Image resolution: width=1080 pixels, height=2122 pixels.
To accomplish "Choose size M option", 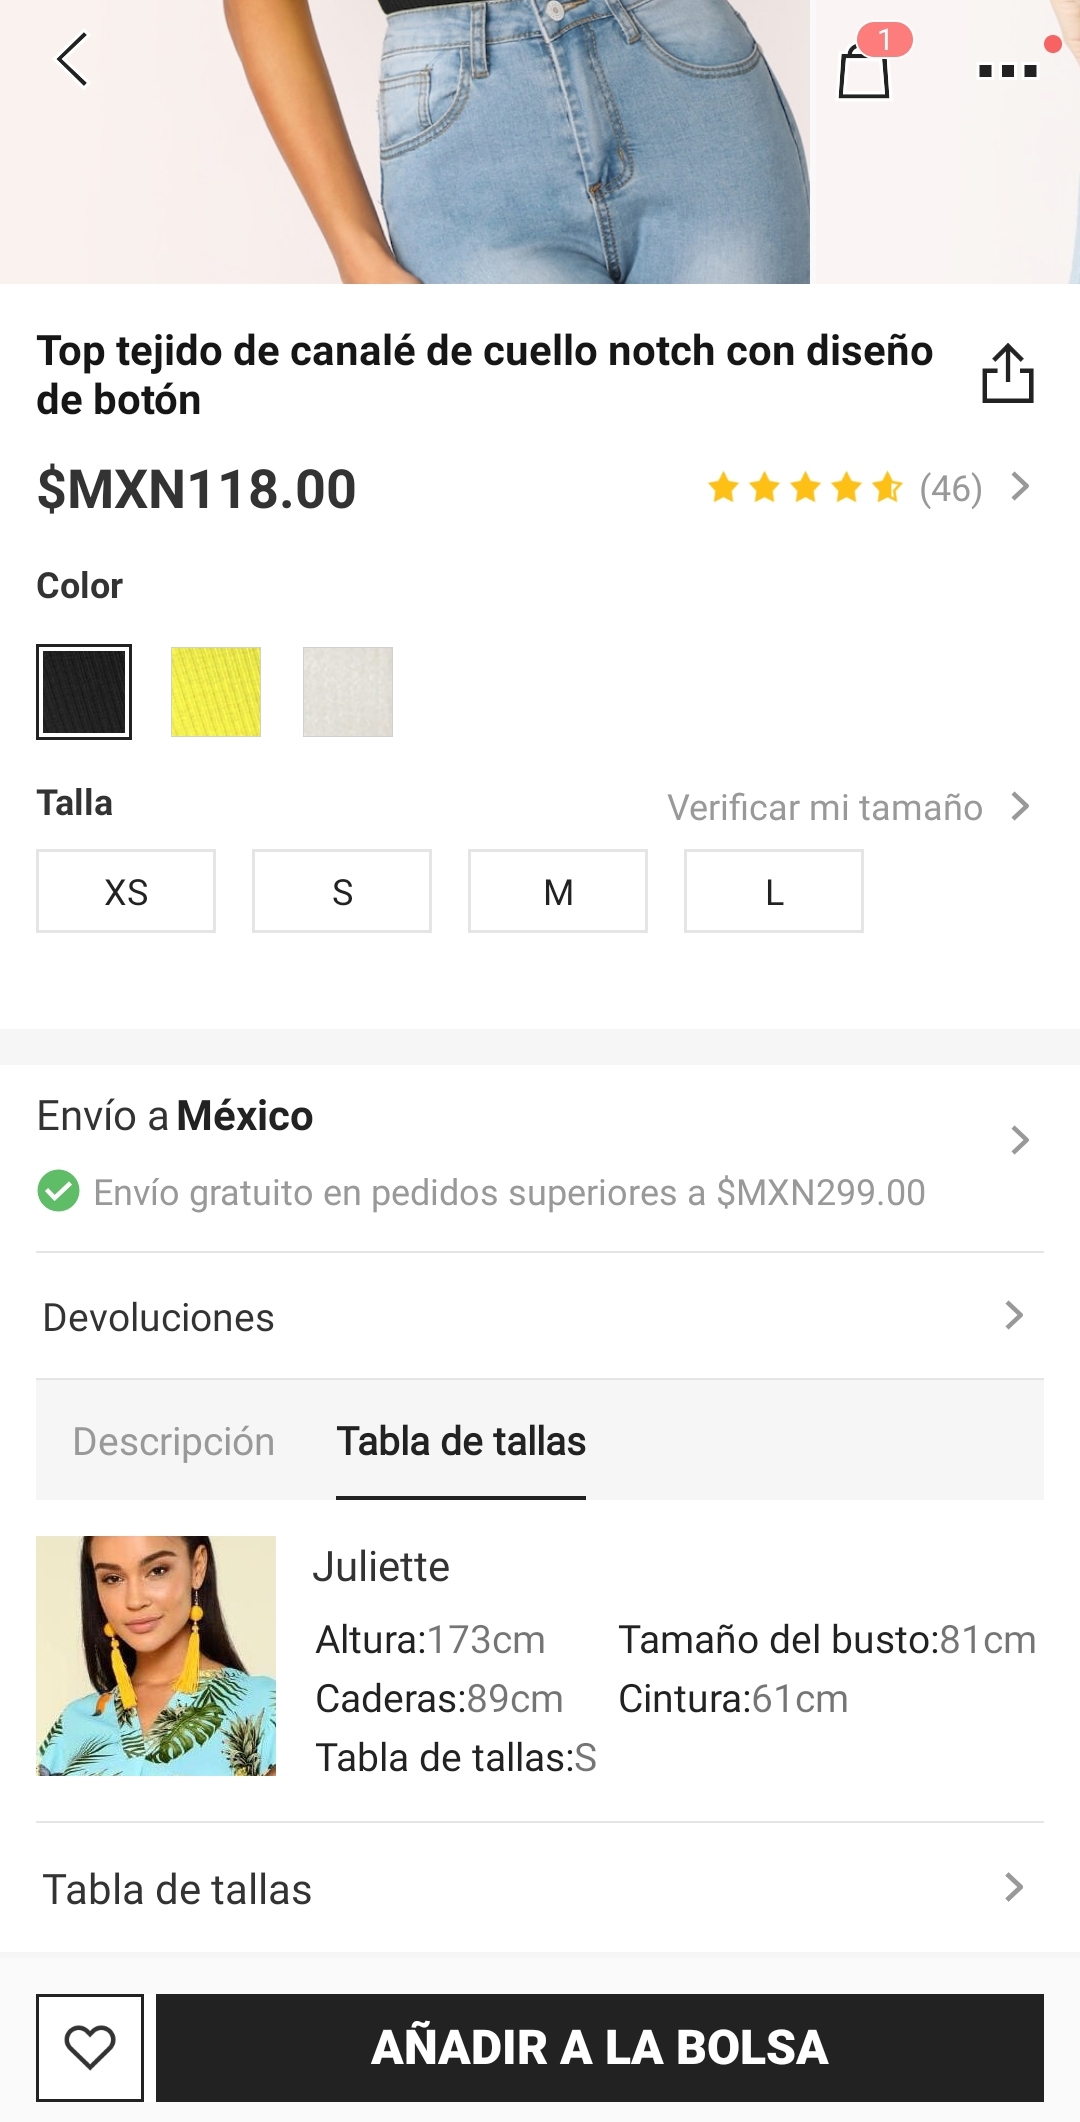I will point(558,891).
